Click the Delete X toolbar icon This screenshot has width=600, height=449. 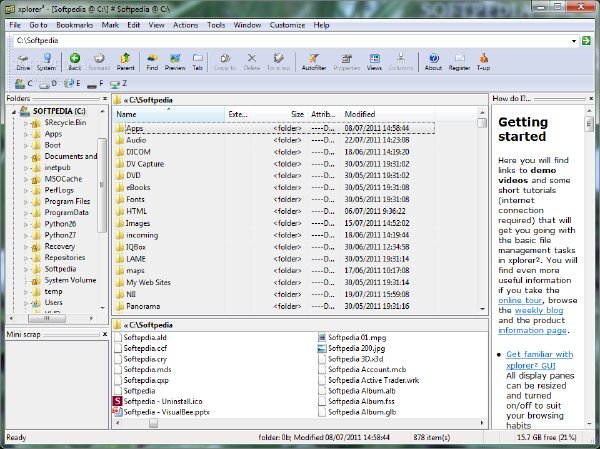252,62
